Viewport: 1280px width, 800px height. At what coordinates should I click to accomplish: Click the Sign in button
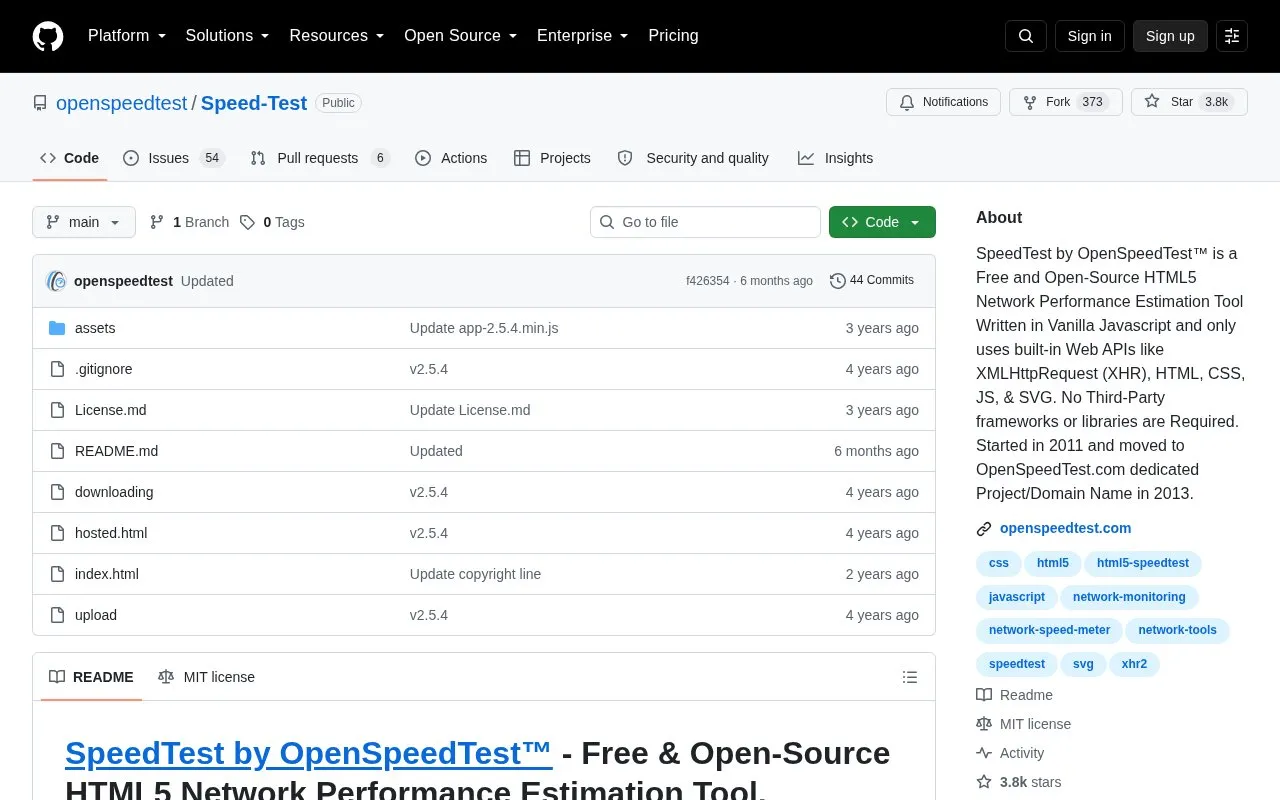click(1089, 36)
